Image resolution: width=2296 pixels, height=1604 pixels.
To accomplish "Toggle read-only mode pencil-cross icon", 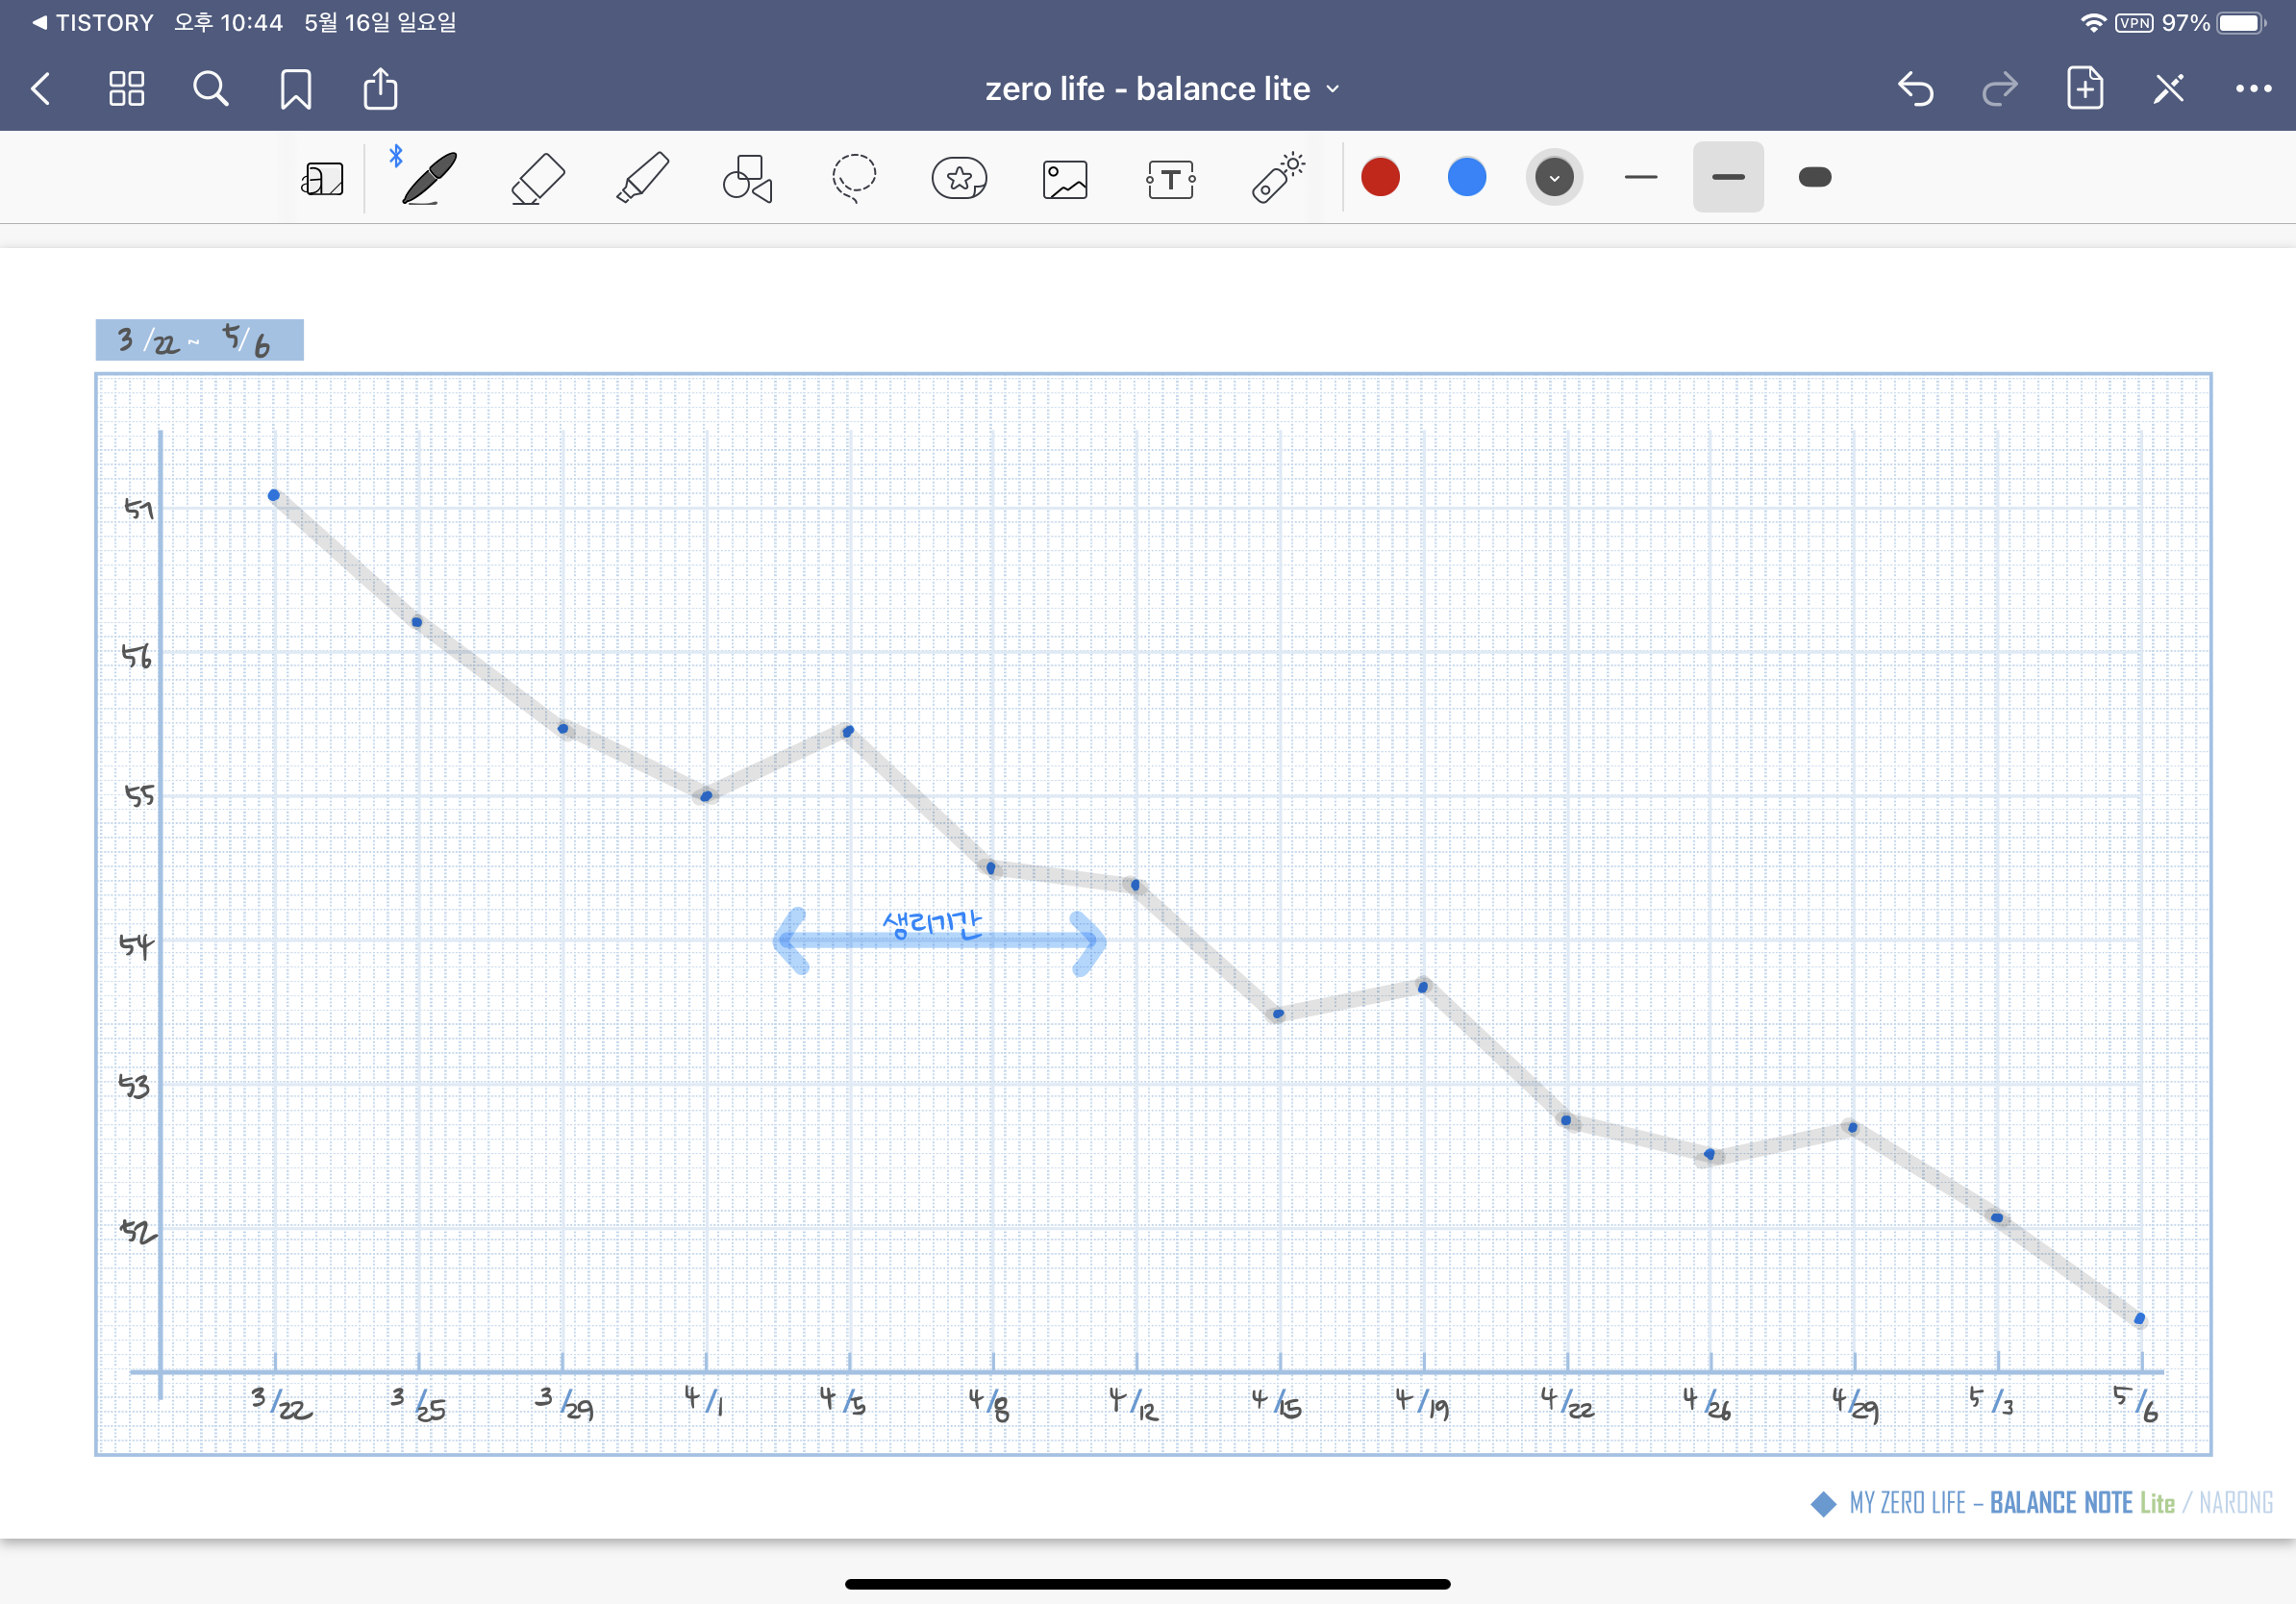I will pyautogui.click(x=2168, y=89).
